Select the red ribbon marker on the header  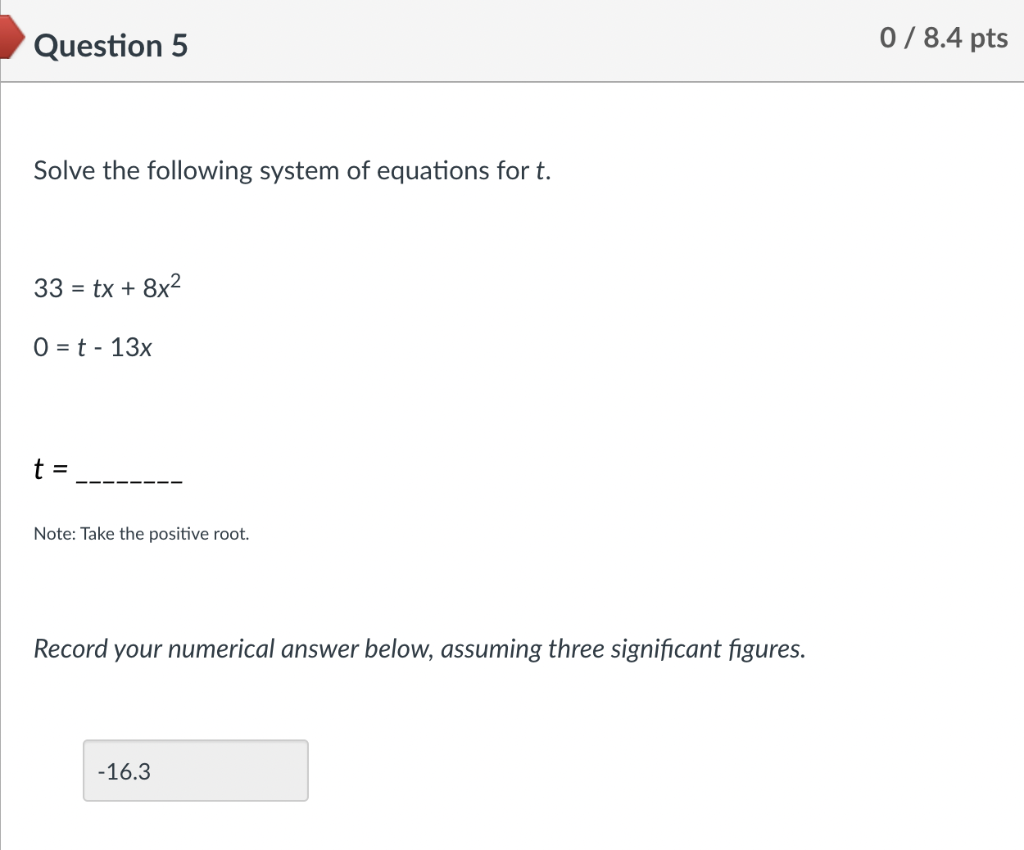click(8, 38)
